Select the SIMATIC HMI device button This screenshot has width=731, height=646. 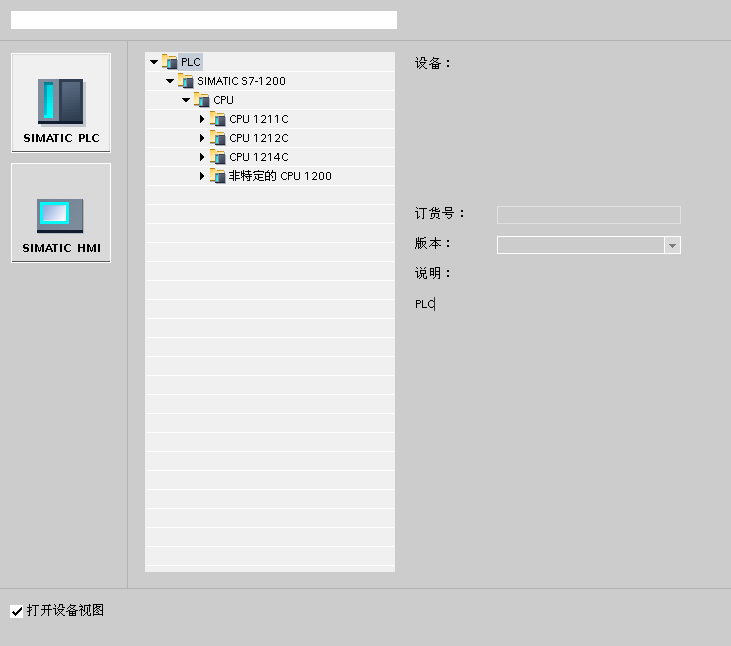61,213
